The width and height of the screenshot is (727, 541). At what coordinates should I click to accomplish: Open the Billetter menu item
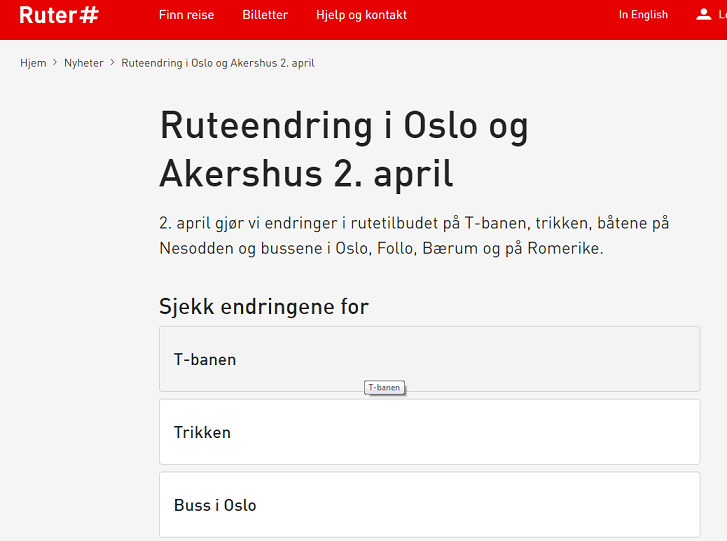pyautogui.click(x=265, y=15)
